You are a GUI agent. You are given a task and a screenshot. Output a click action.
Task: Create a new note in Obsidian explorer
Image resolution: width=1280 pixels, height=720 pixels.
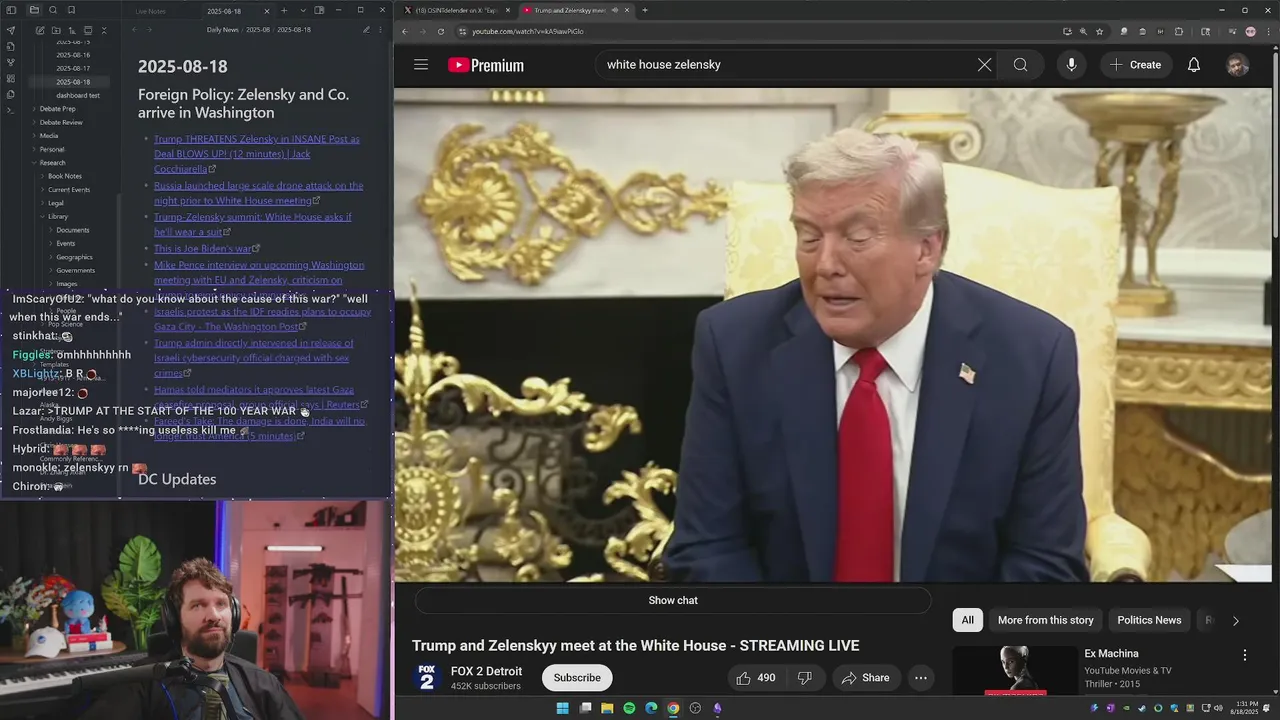pyautogui.click(x=40, y=30)
